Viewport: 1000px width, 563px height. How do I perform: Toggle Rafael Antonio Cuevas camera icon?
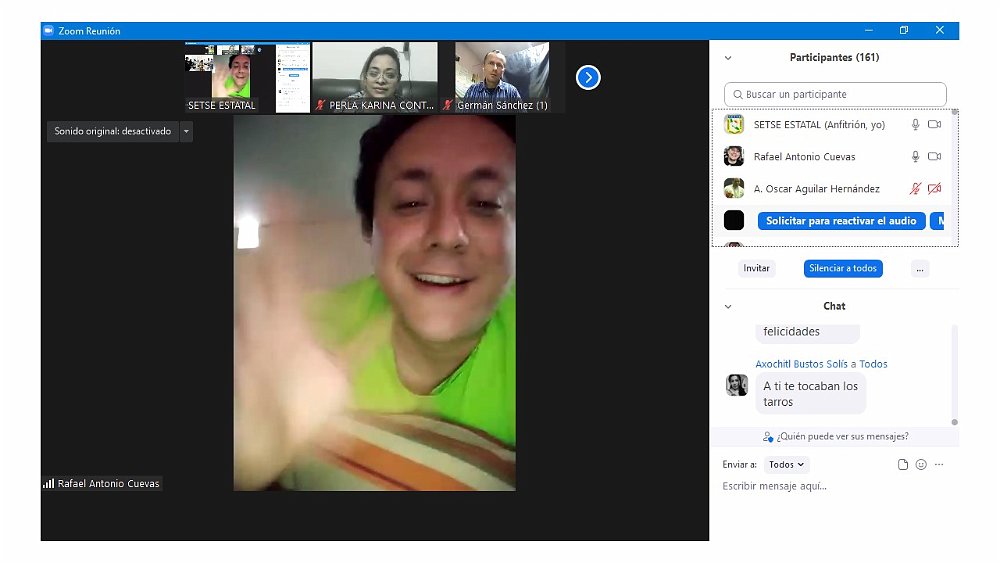click(934, 157)
